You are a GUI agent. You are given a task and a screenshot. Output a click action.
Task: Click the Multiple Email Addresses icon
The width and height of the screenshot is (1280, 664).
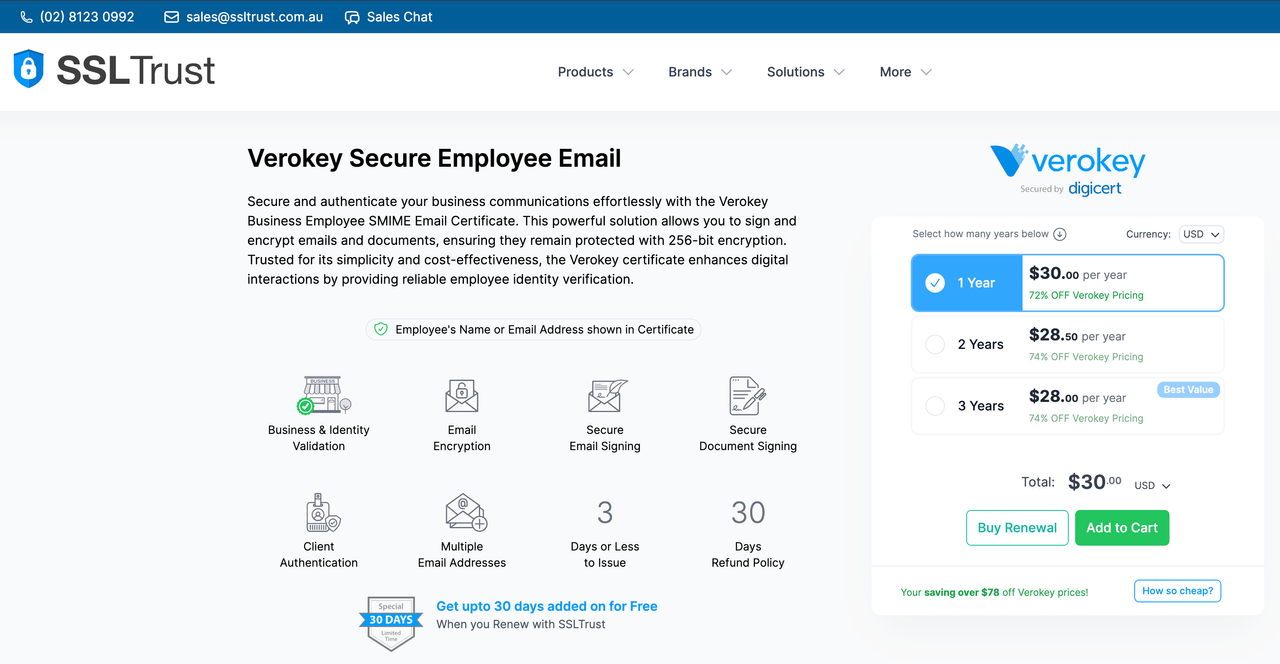[465, 513]
